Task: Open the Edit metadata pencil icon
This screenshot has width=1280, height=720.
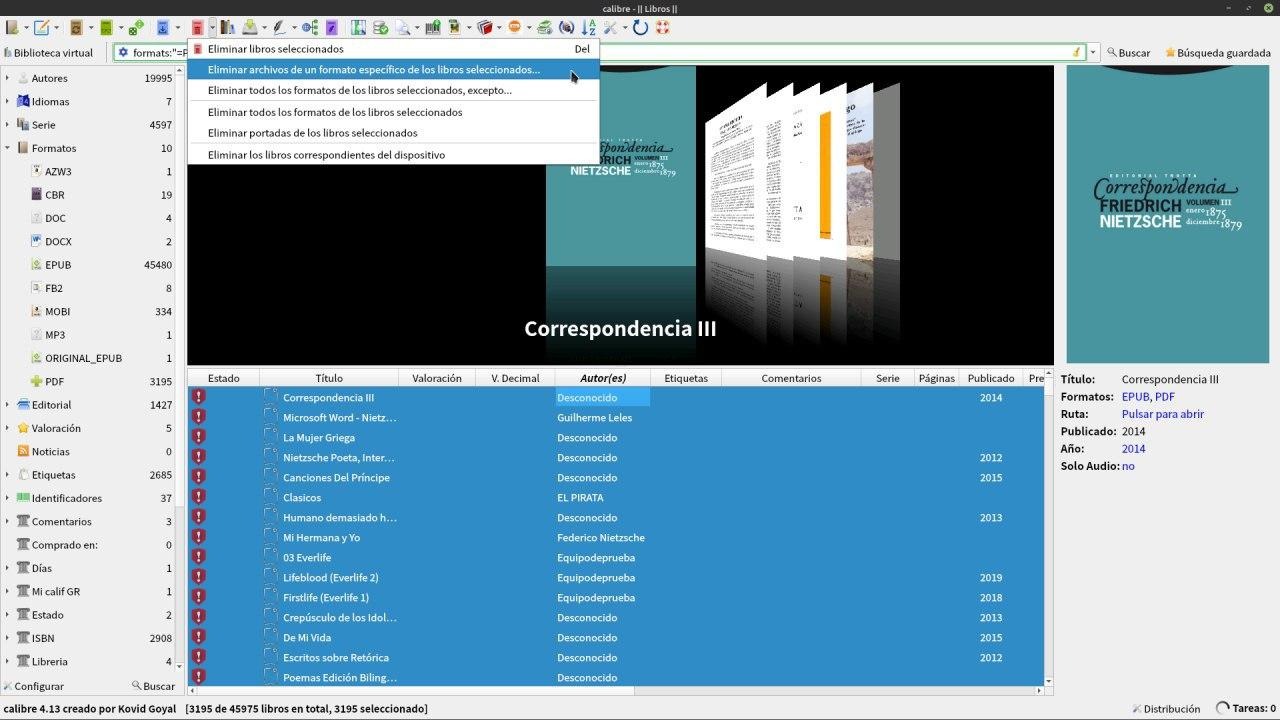Action: click(41, 28)
